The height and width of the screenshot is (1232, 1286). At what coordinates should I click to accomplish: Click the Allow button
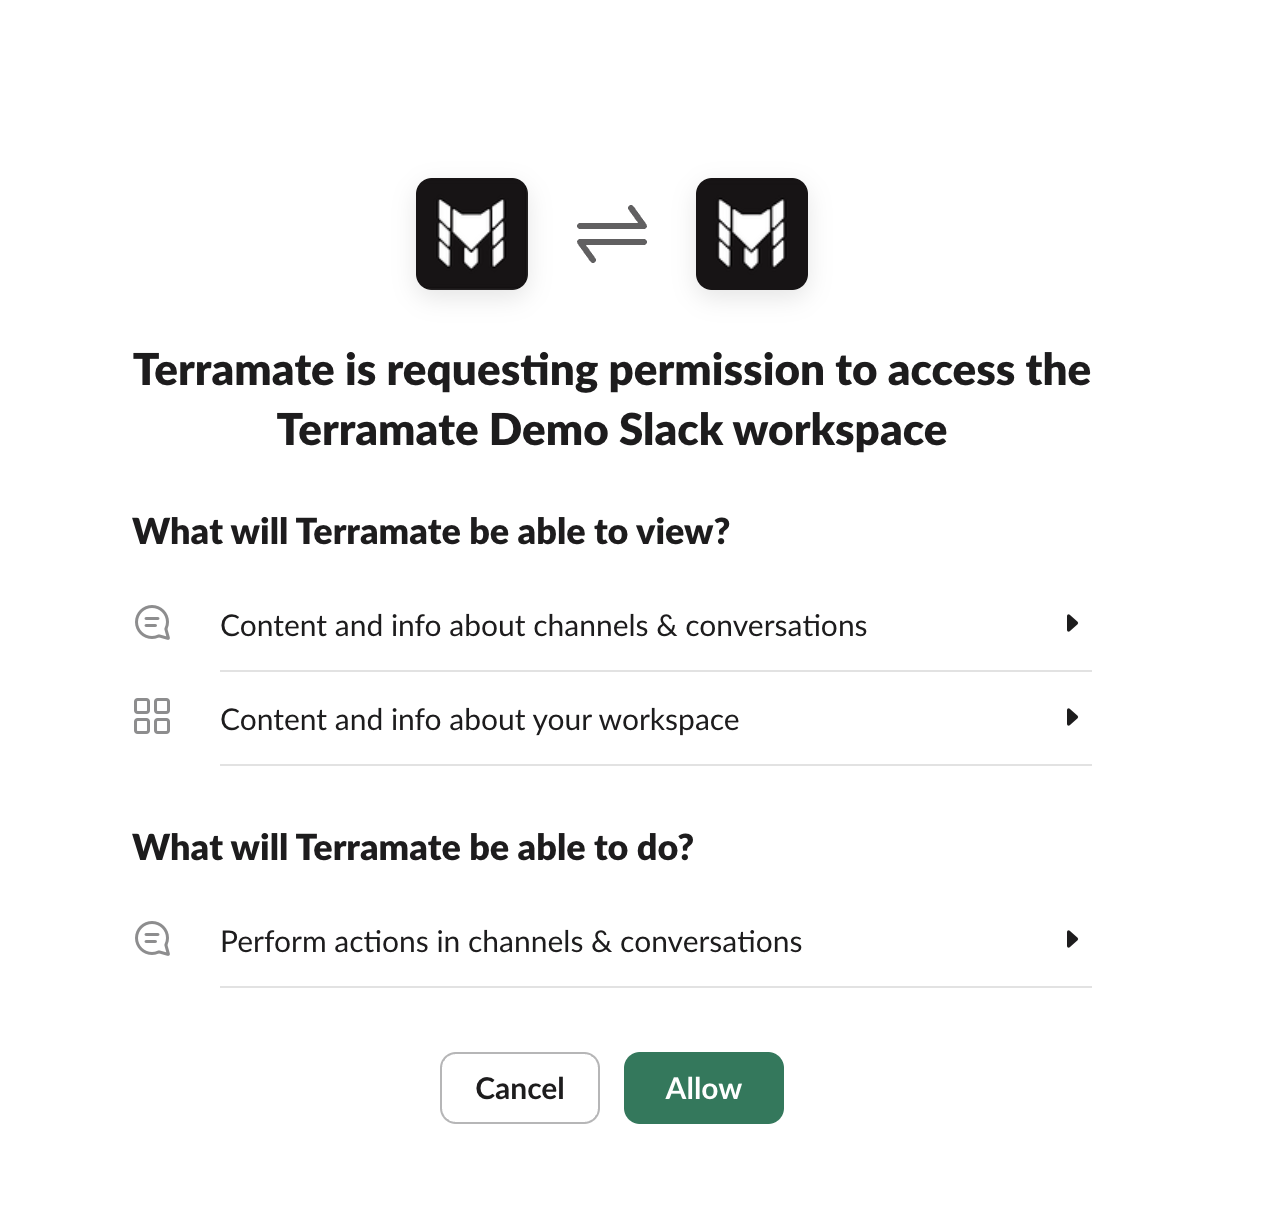coord(703,1088)
